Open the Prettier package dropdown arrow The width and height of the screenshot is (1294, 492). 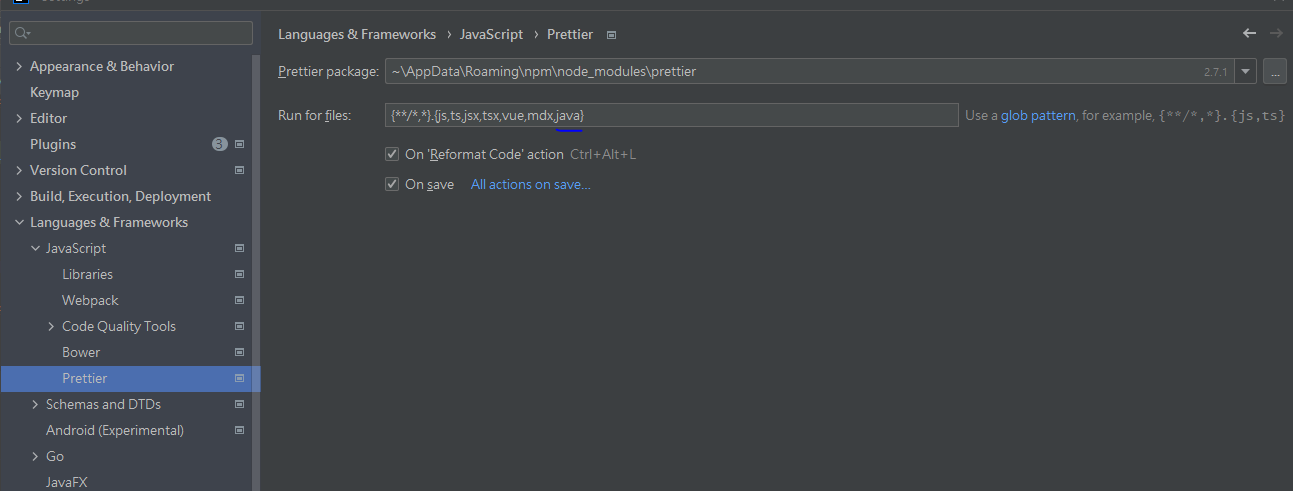pos(1245,72)
